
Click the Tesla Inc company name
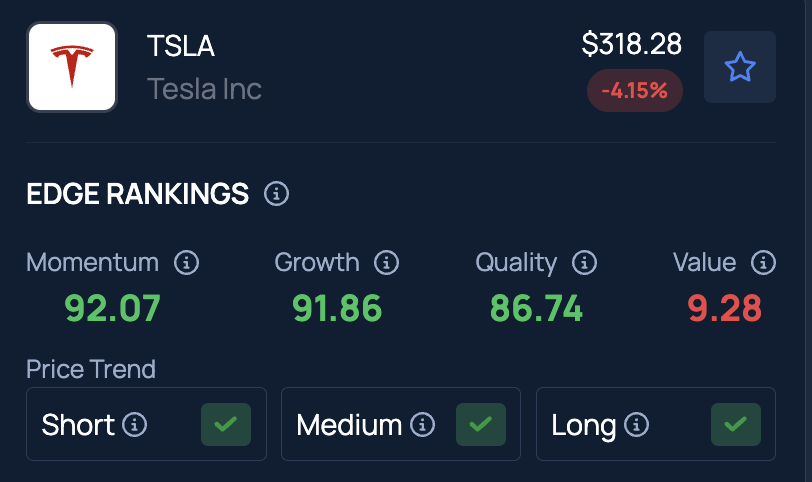205,89
